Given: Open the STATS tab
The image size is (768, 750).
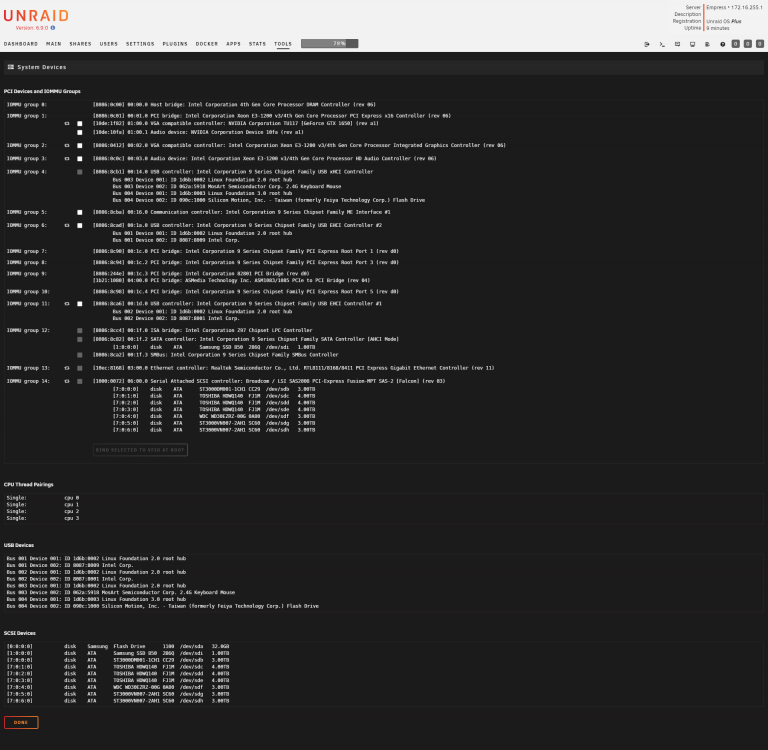Looking at the screenshot, I should pos(257,44).
